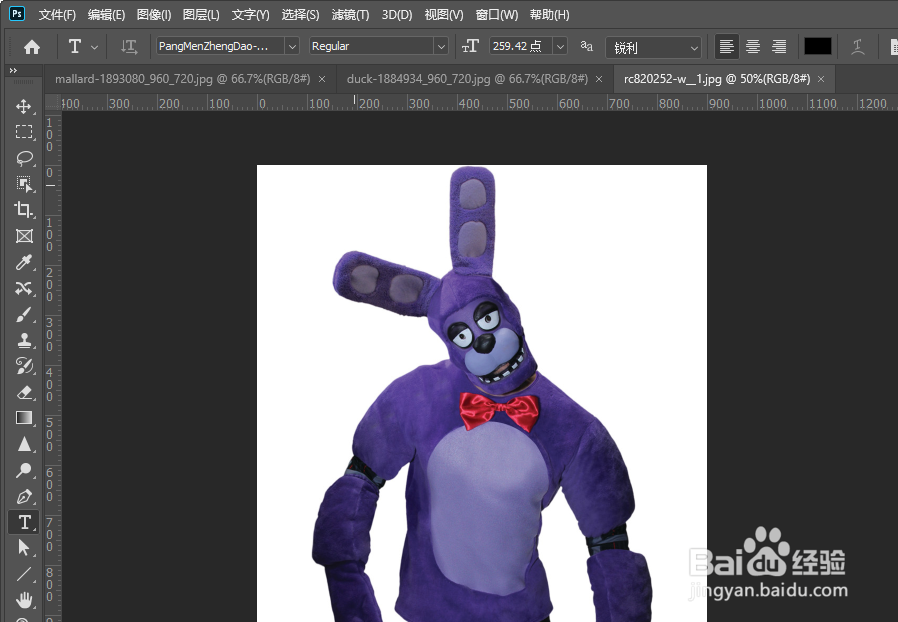
Task: Open the 编辑(E) menu
Action: (x=106, y=15)
